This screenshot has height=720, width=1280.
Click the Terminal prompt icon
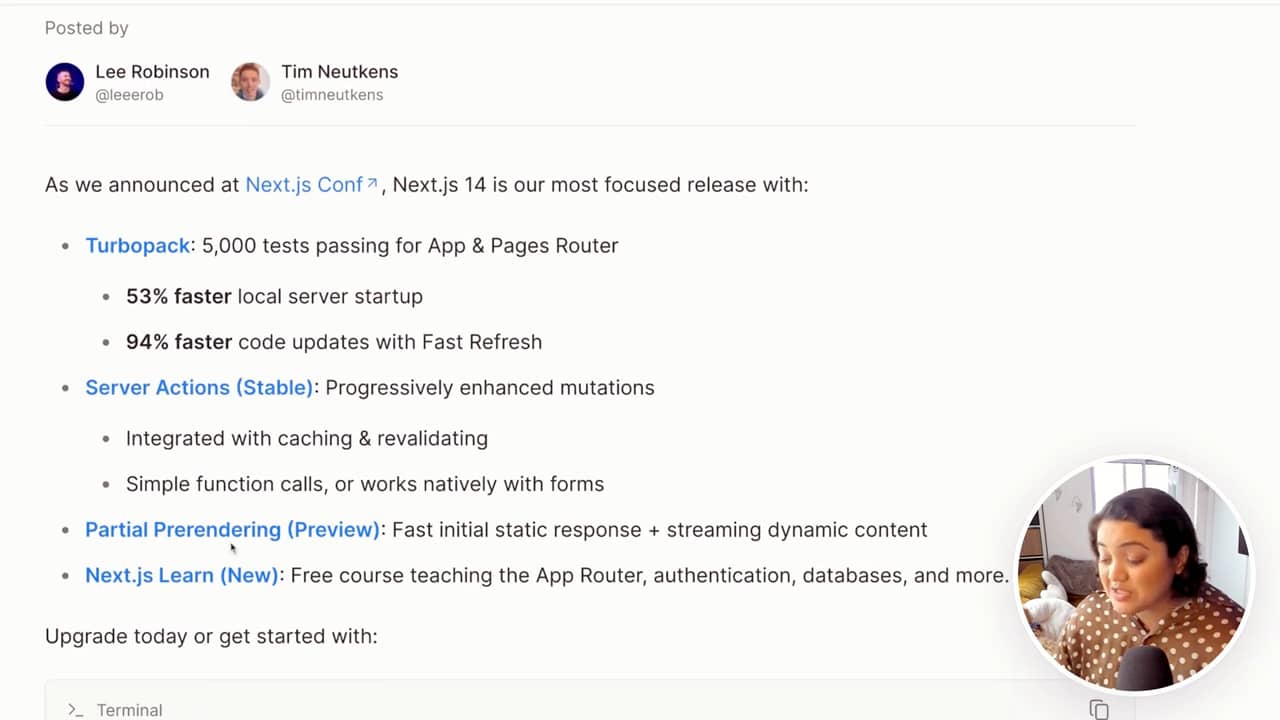75,710
